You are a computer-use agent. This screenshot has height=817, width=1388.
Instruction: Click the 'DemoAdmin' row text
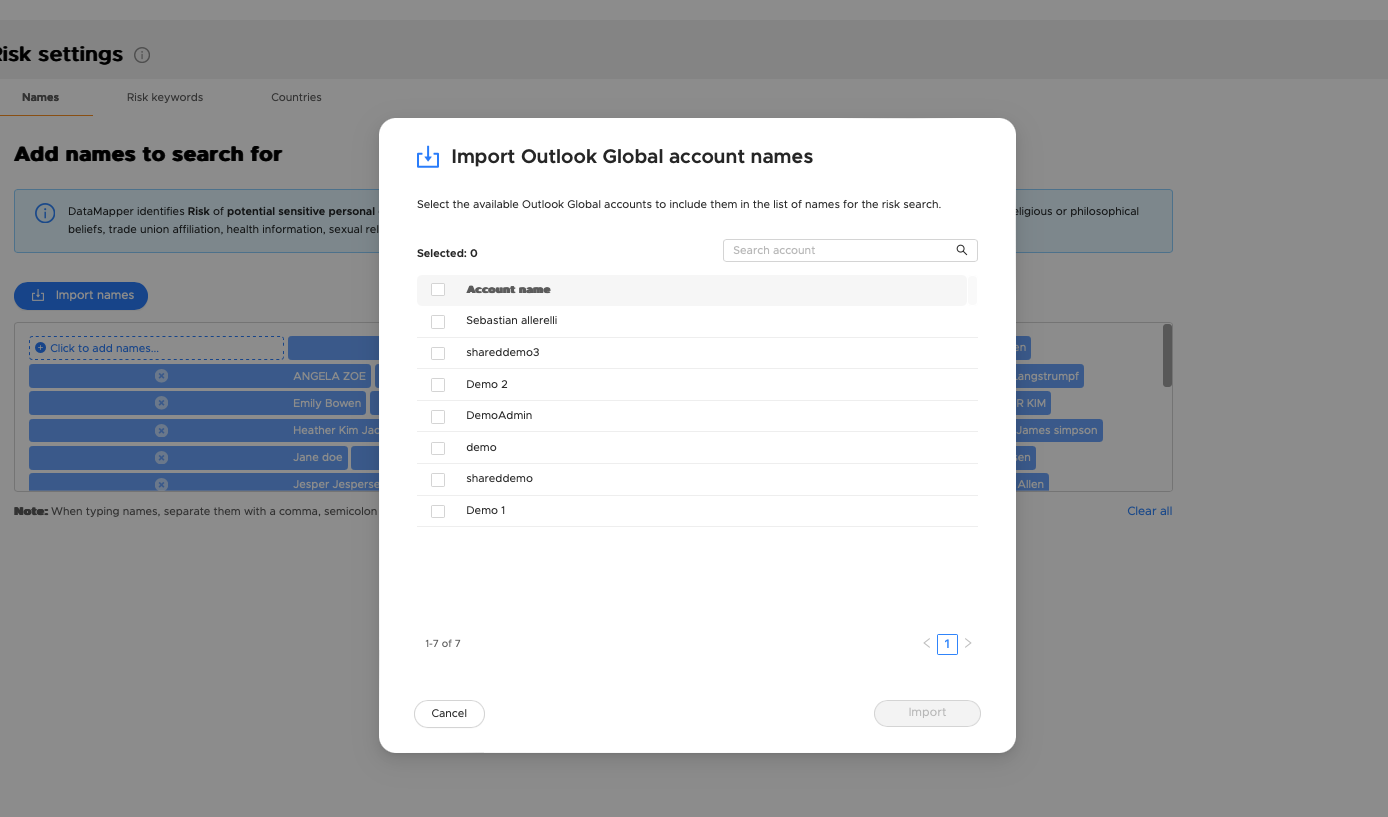(x=499, y=415)
